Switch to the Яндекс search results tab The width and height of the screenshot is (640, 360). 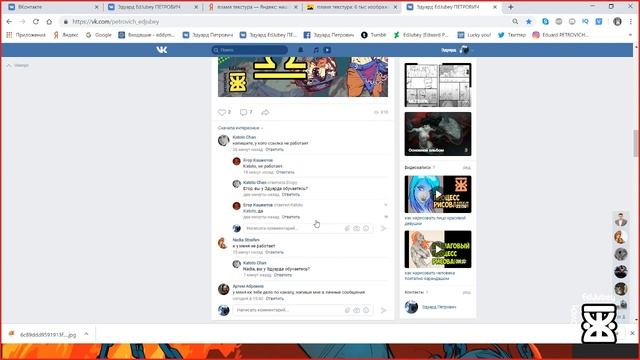[253, 7]
